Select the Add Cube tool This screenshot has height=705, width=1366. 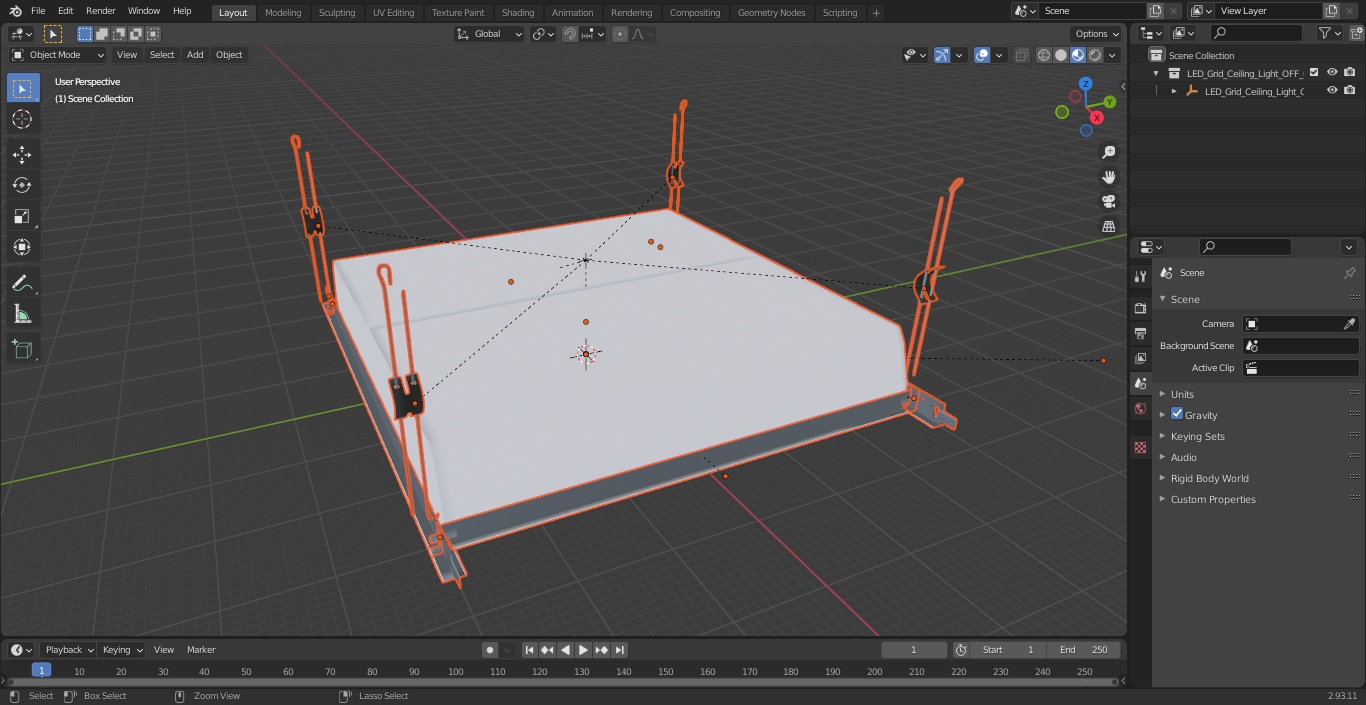click(22, 349)
